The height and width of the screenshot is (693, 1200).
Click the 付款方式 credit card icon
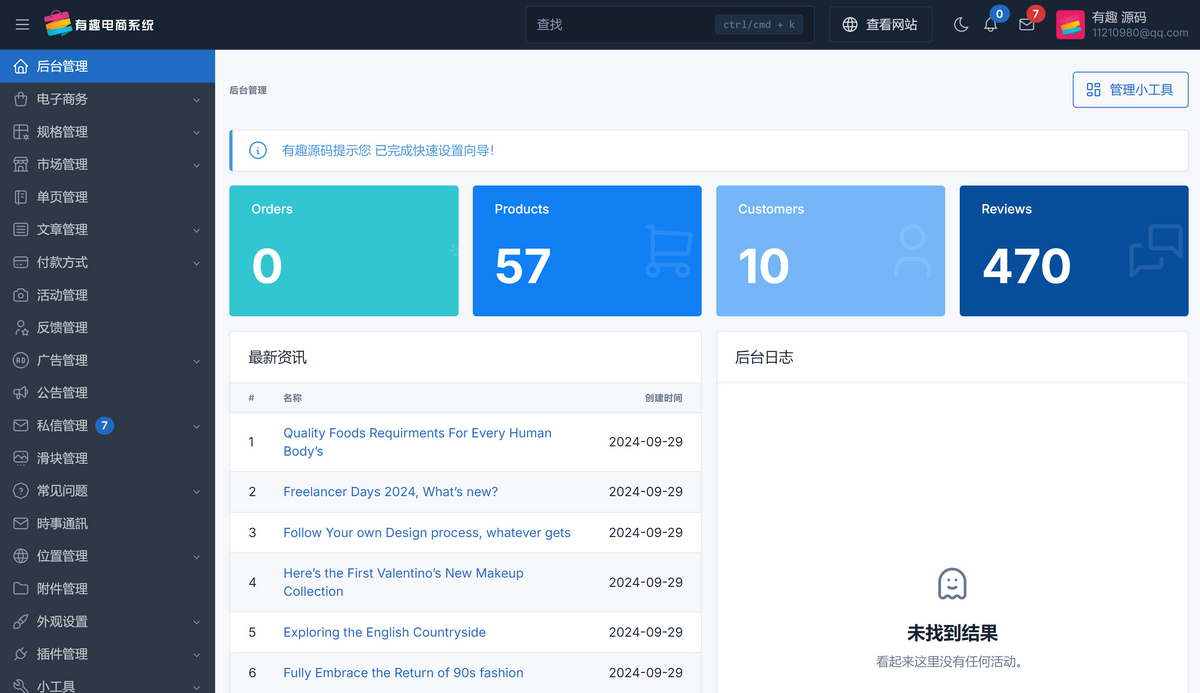click(x=21, y=262)
